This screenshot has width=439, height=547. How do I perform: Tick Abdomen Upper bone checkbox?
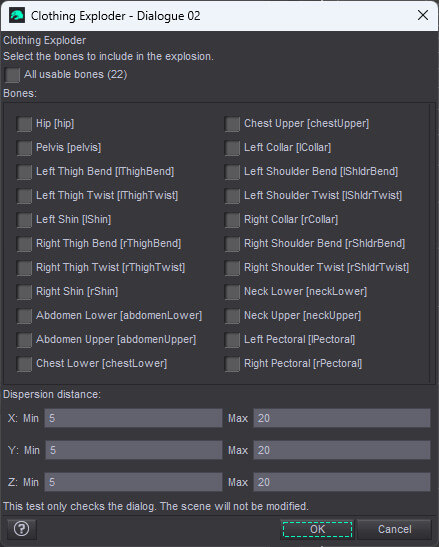[24, 340]
